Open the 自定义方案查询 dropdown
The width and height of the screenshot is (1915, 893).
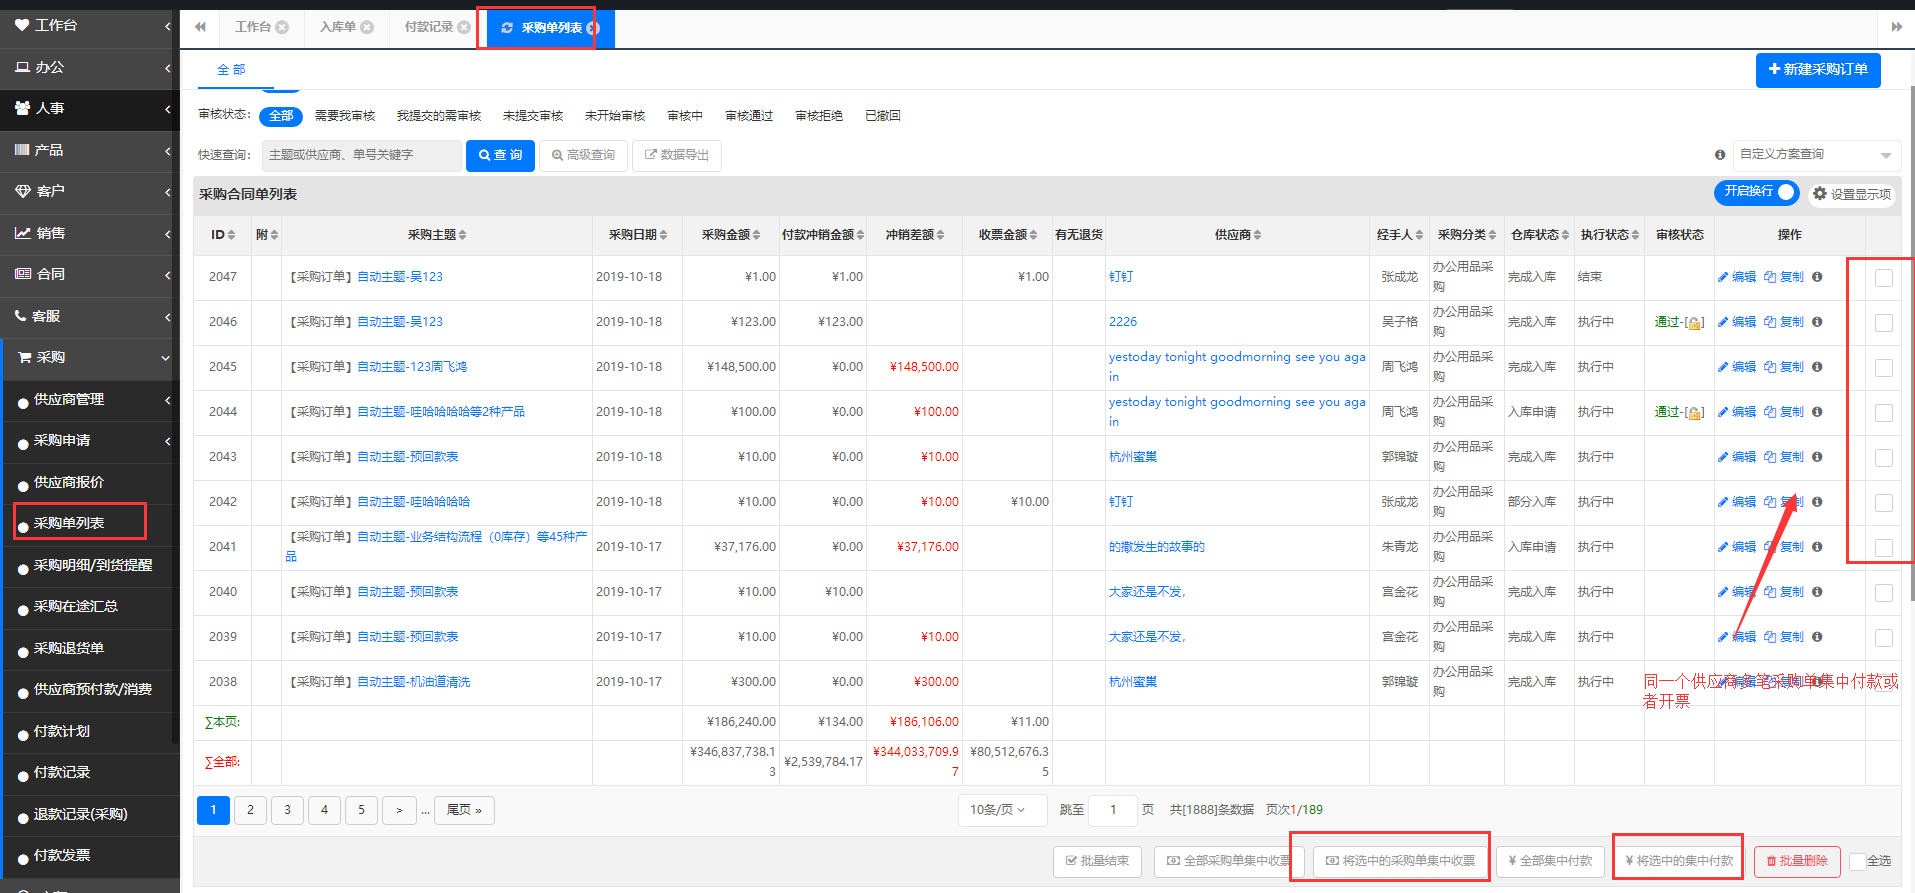pos(1817,155)
